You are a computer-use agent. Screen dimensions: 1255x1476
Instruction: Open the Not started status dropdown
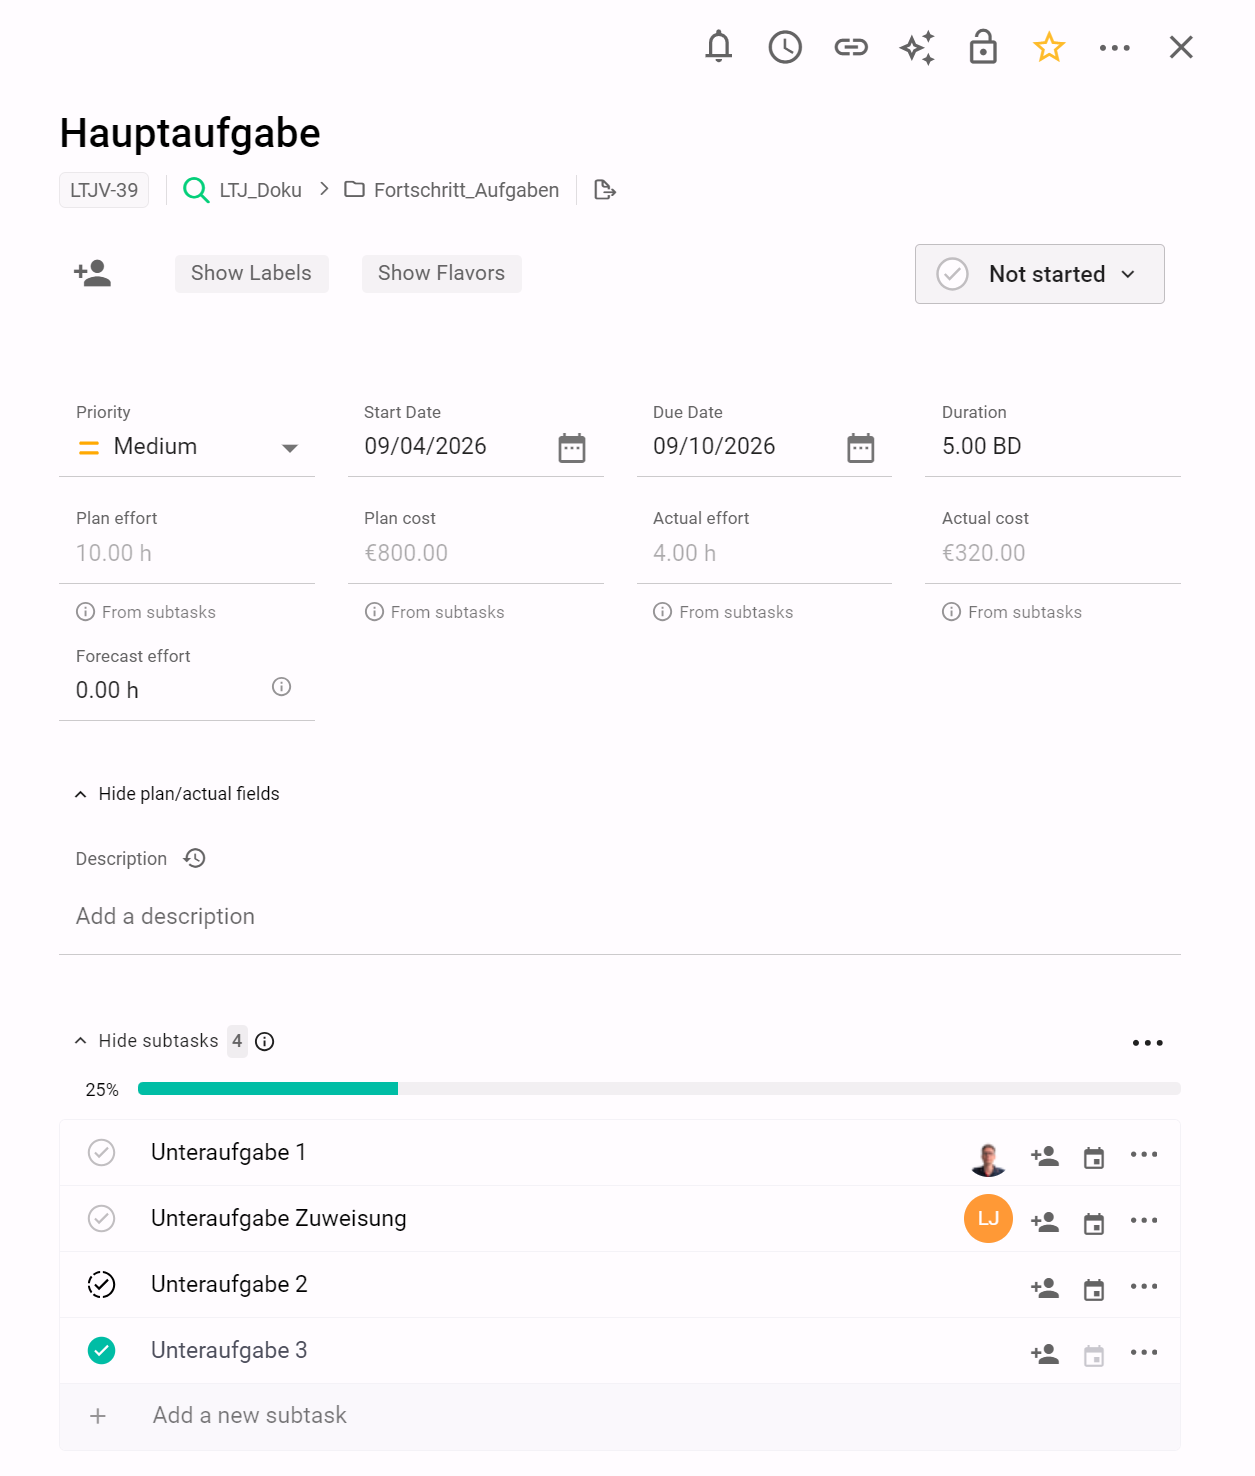click(1040, 274)
